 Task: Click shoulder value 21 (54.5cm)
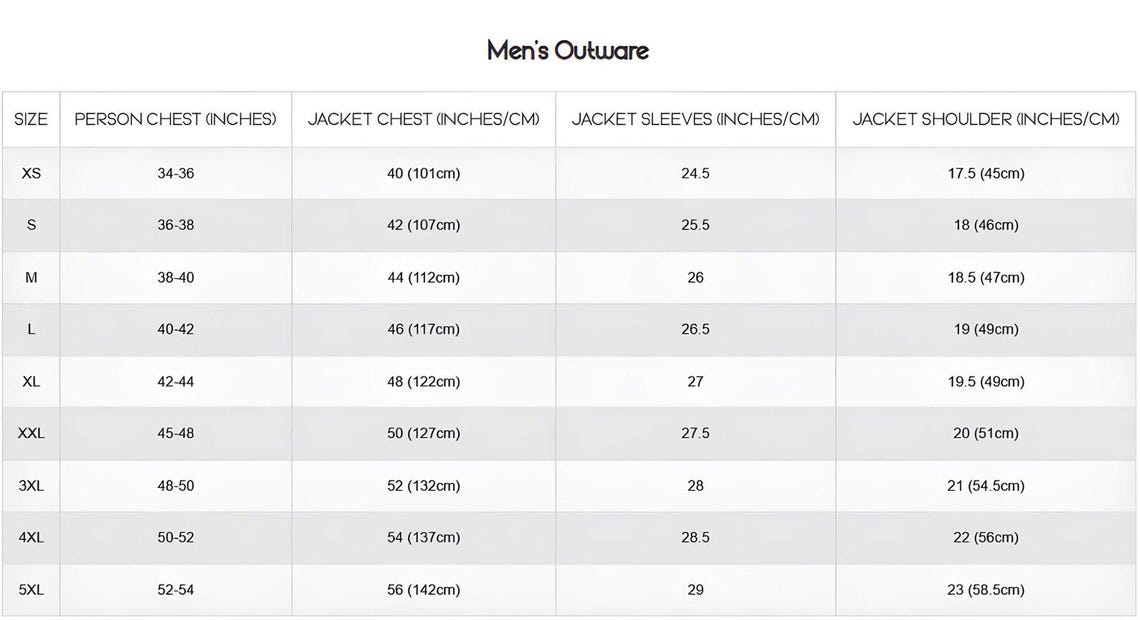(986, 486)
